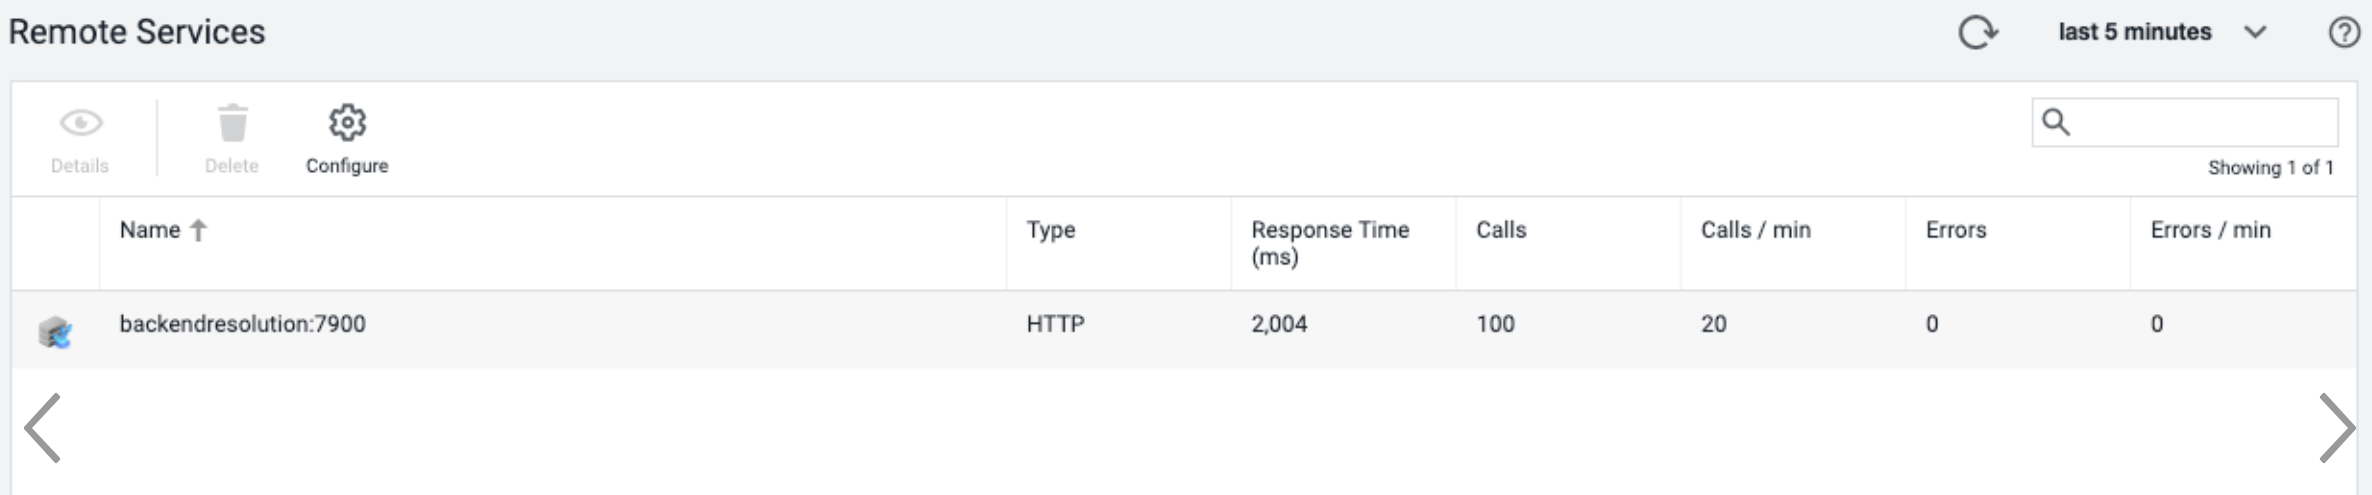The height and width of the screenshot is (495, 2372).
Task: Sort by Response Time (ms) column
Action: point(1330,243)
